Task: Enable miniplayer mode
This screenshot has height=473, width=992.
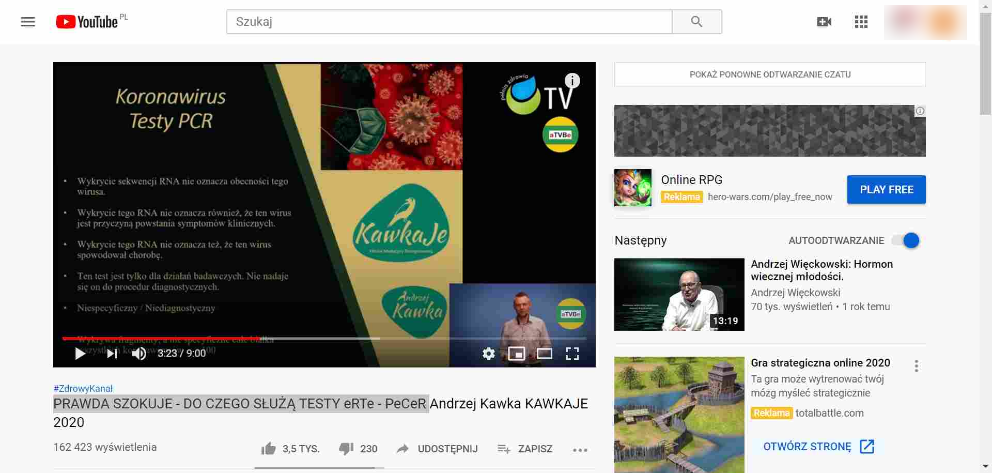Action: [x=517, y=353]
